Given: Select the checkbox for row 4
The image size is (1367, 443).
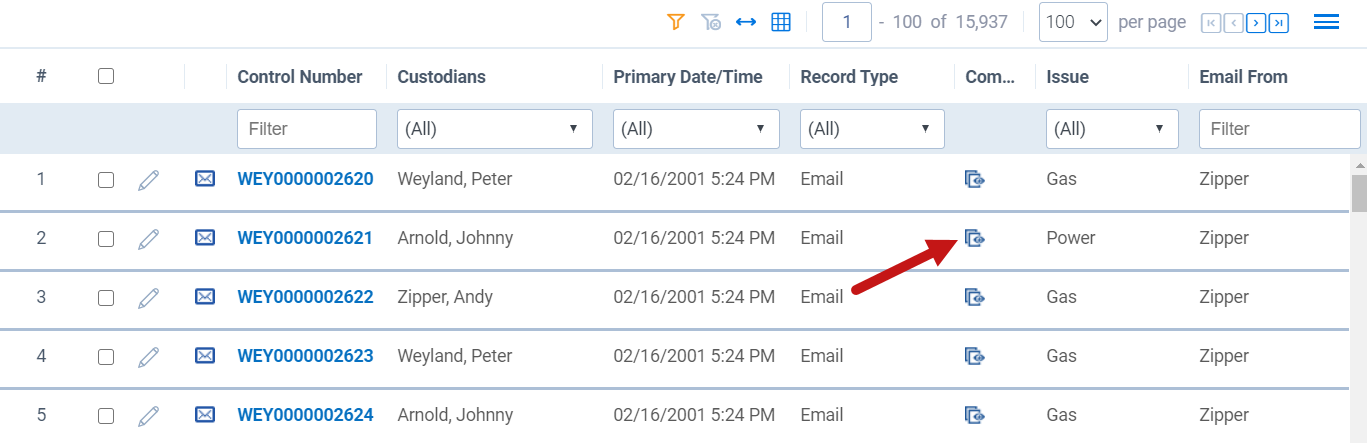Looking at the screenshot, I should tap(106, 356).
